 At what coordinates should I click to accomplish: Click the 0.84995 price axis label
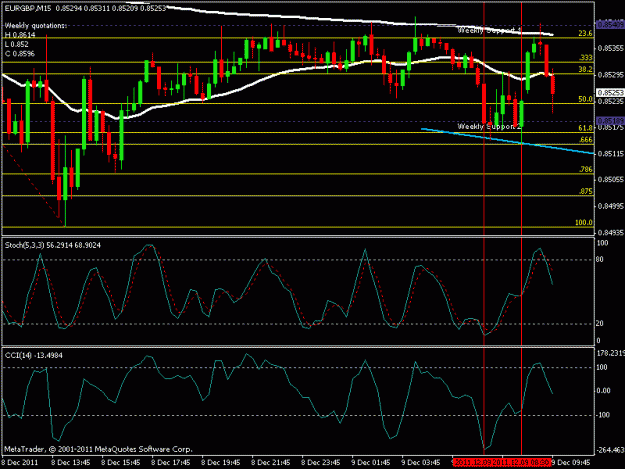click(x=611, y=206)
